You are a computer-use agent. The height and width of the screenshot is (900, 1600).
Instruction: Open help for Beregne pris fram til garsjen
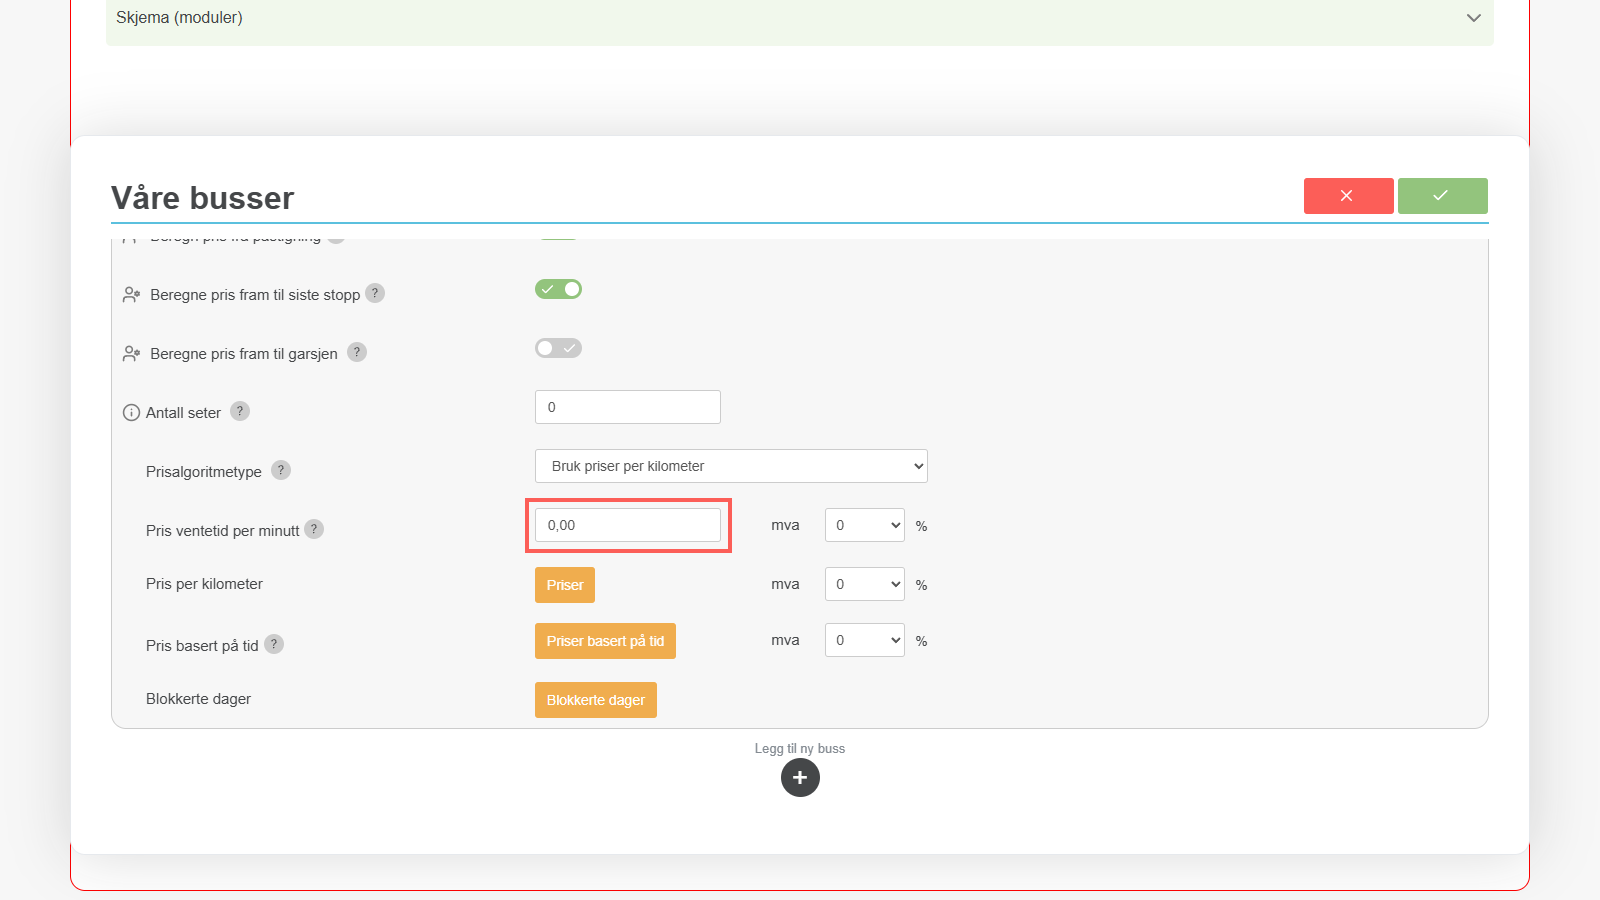(357, 352)
